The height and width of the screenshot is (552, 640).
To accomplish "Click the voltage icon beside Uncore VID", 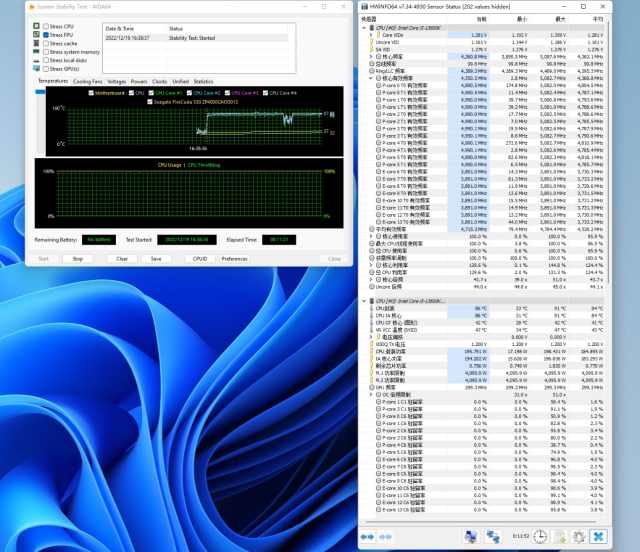I will click(x=372, y=42).
